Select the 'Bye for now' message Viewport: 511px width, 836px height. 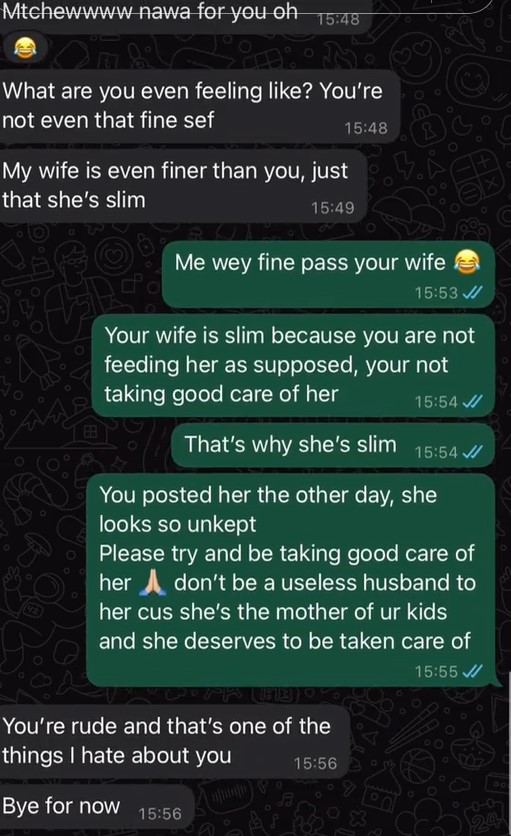click(x=96, y=807)
